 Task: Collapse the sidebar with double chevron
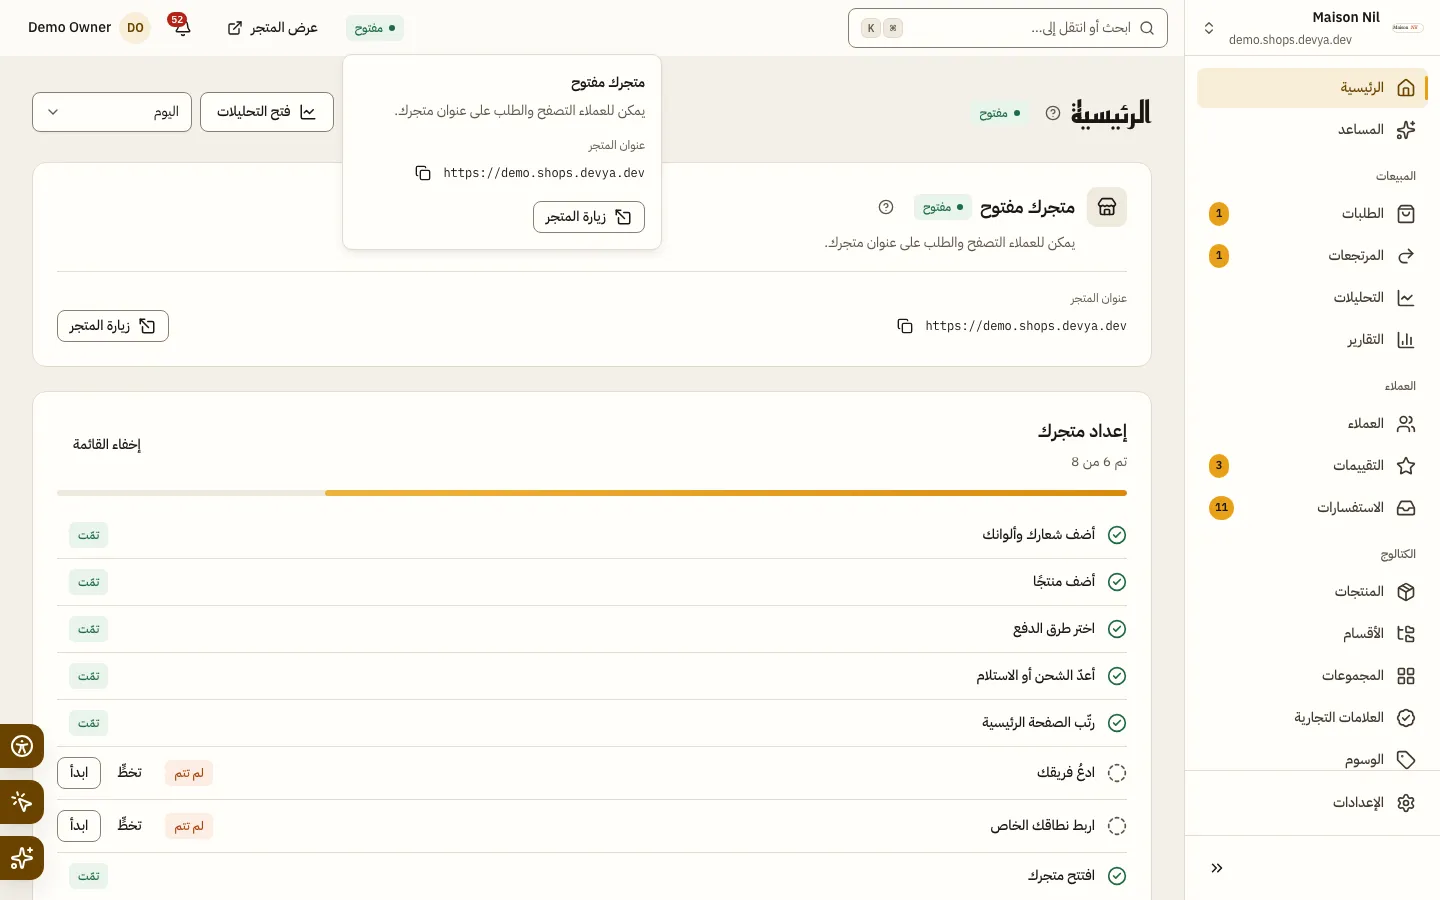pyautogui.click(x=1217, y=868)
